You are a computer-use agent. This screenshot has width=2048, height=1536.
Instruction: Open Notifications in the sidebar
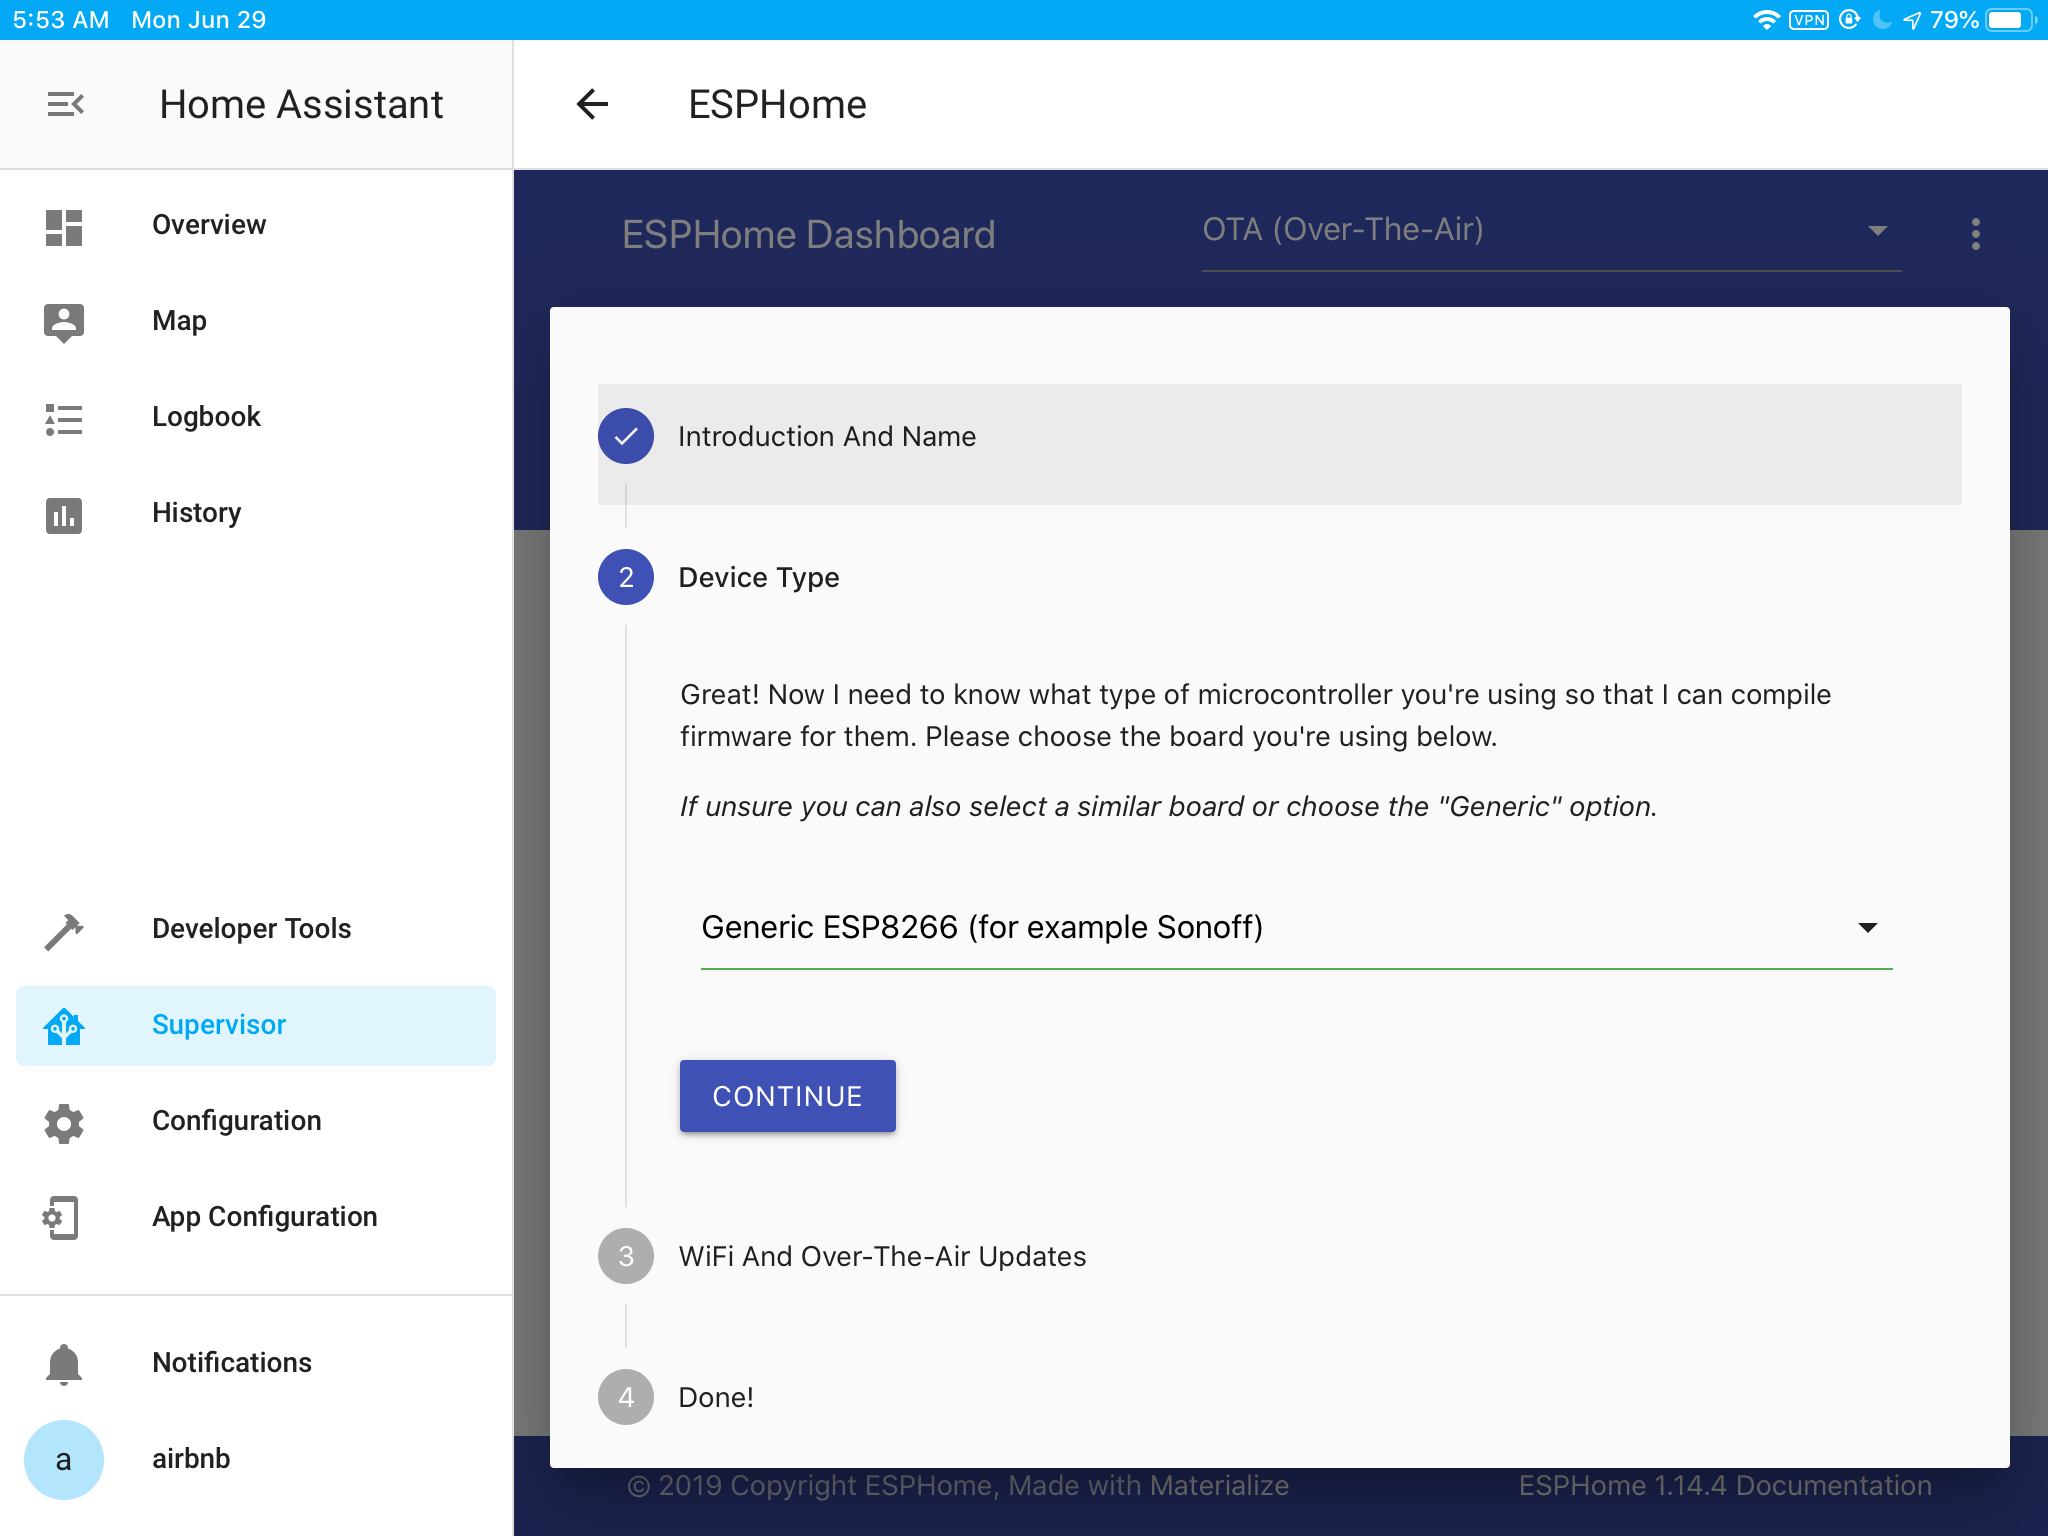(x=256, y=1364)
